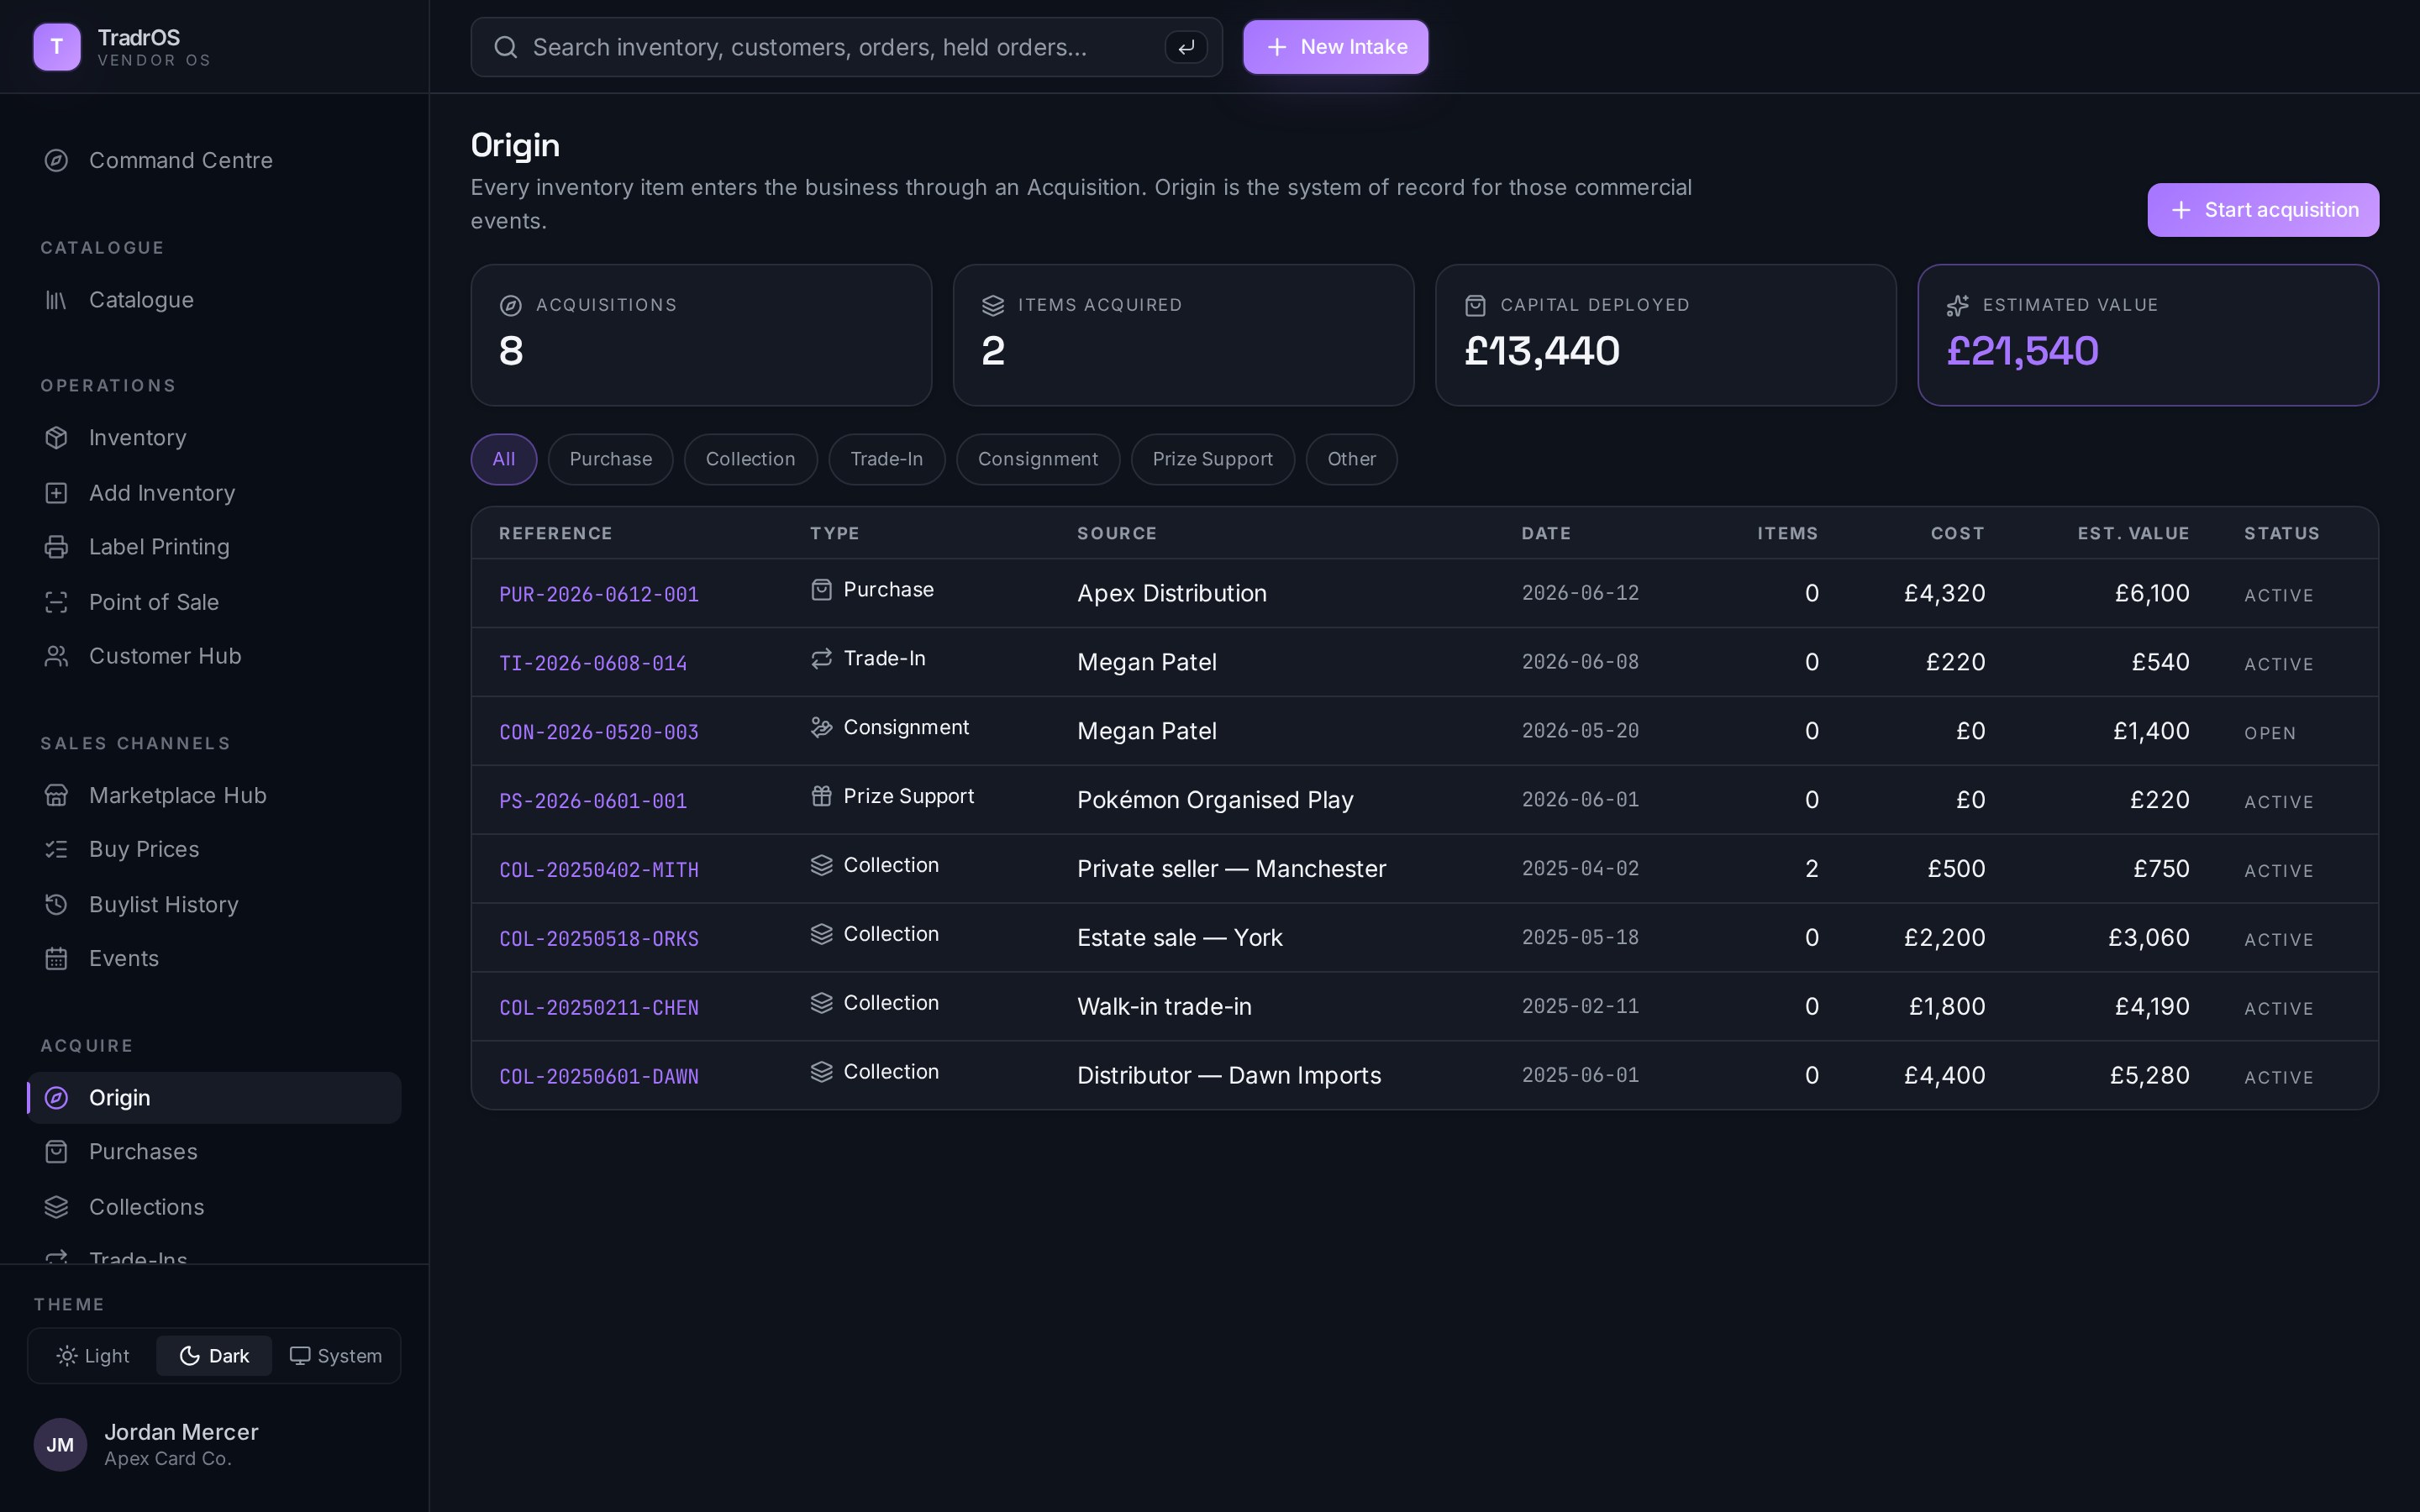The image size is (2420, 1512).
Task: Click the Trade-In arrows icon in TI-2026-0608-014 row
Action: tap(821, 658)
